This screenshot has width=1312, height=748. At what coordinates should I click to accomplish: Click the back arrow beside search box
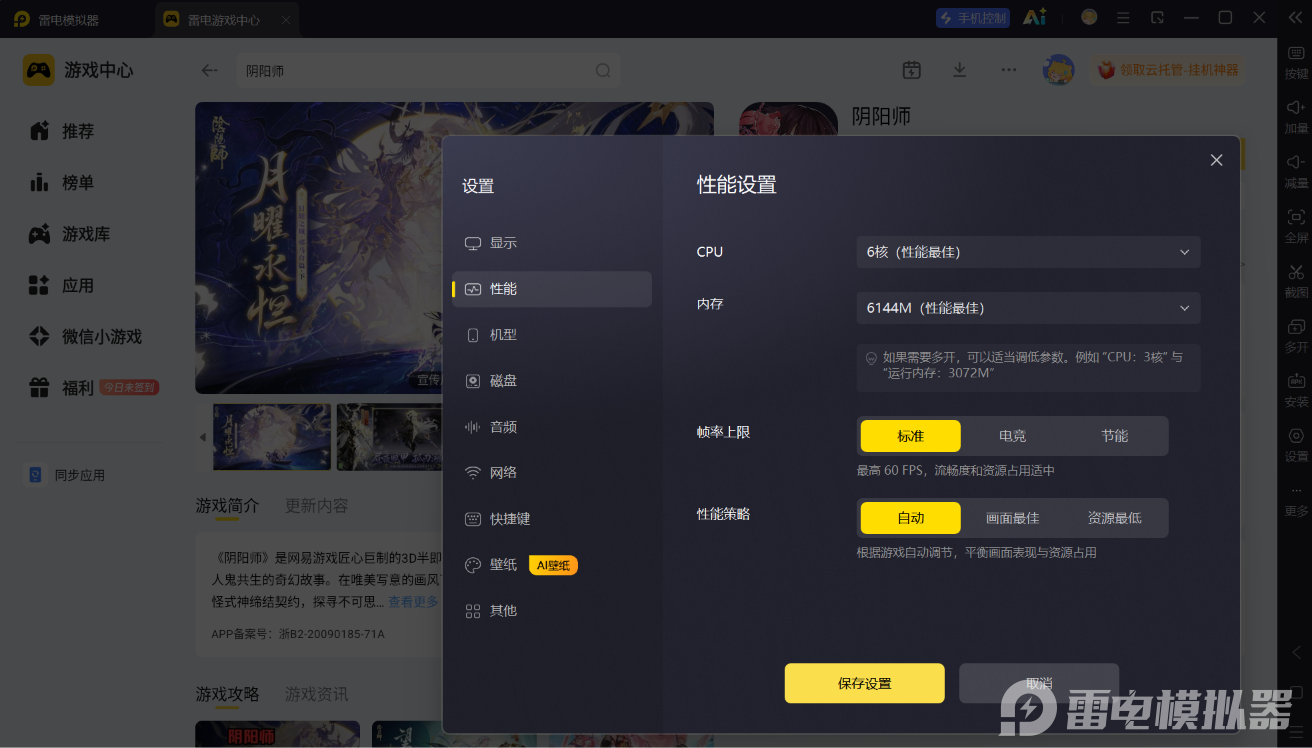click(x=209, y=70)
